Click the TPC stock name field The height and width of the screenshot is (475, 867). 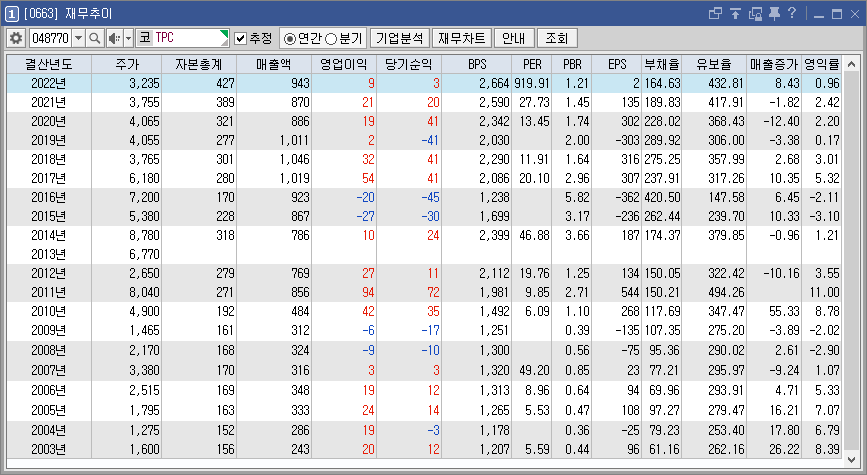tap(189, 38)
